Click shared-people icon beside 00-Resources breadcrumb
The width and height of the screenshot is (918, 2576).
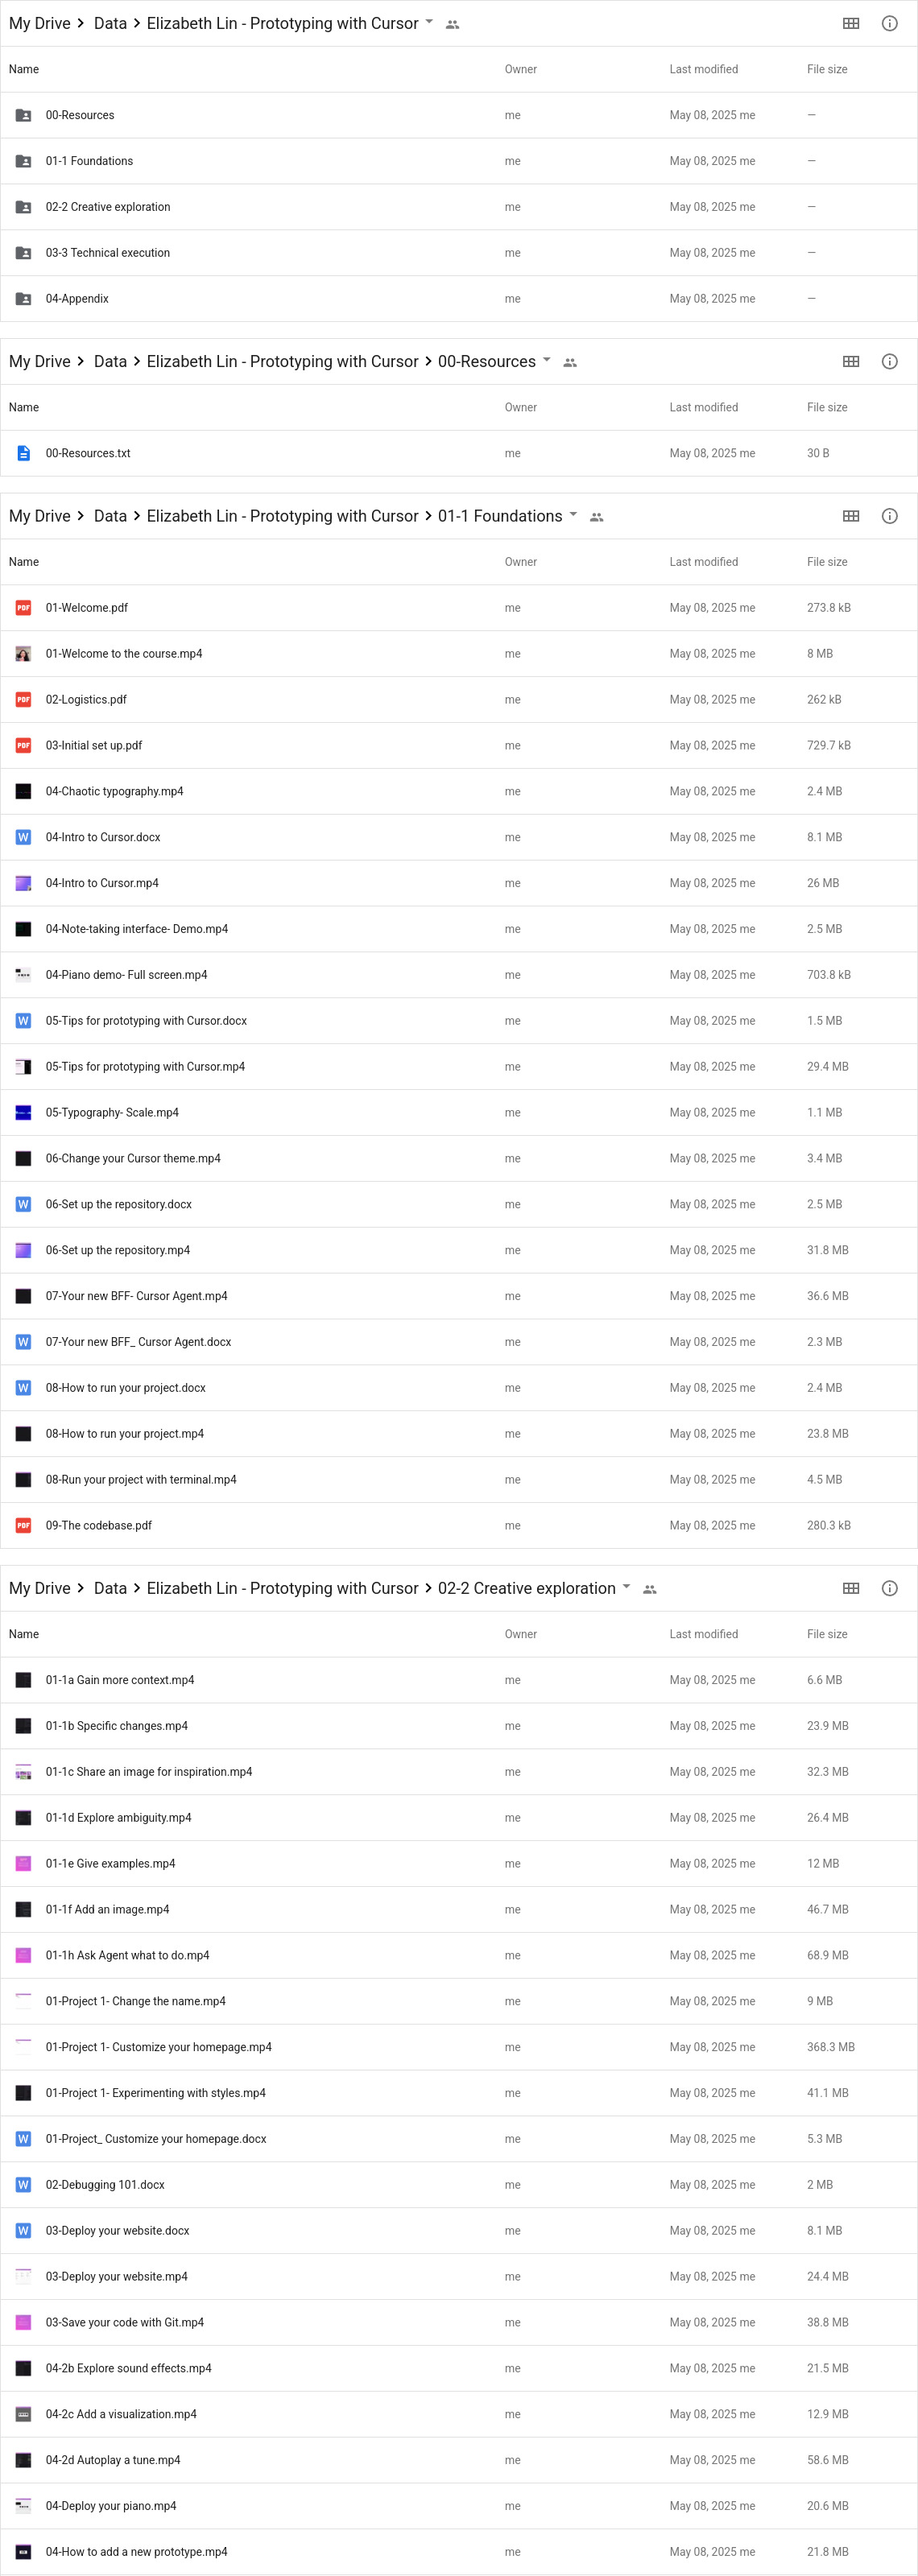[570, 363]
